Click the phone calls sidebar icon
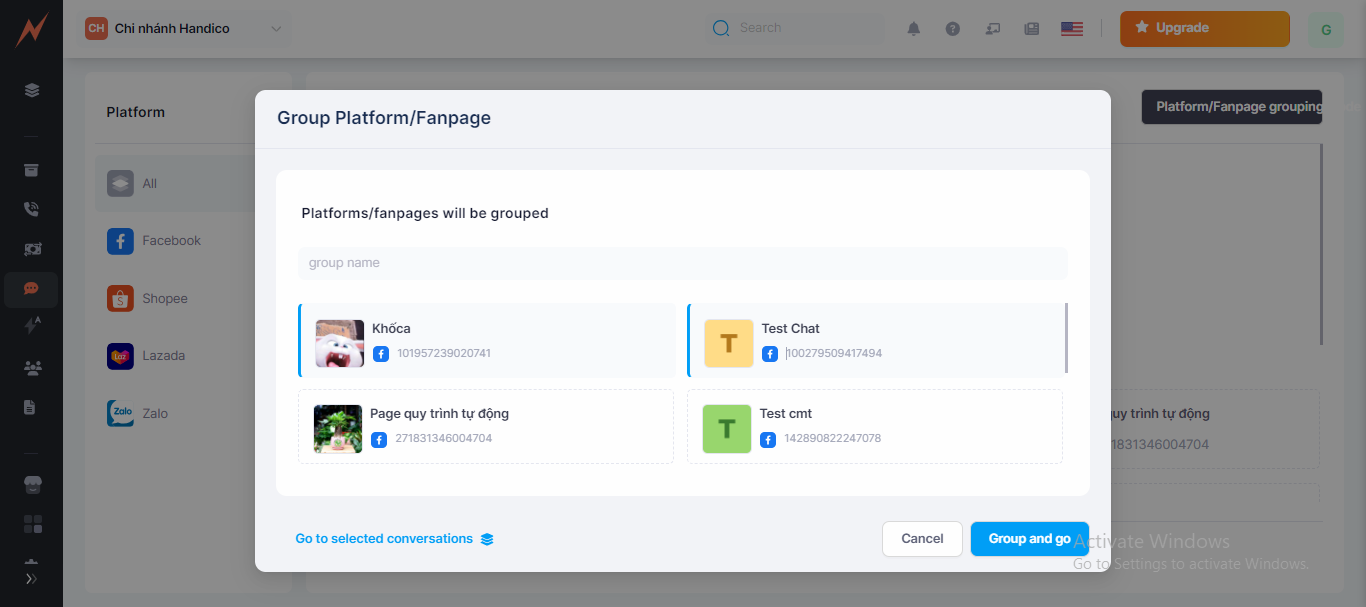Image resolution: width=1366 pixels, height=607 pixels. pyautogui.click(x=31, y=209)
